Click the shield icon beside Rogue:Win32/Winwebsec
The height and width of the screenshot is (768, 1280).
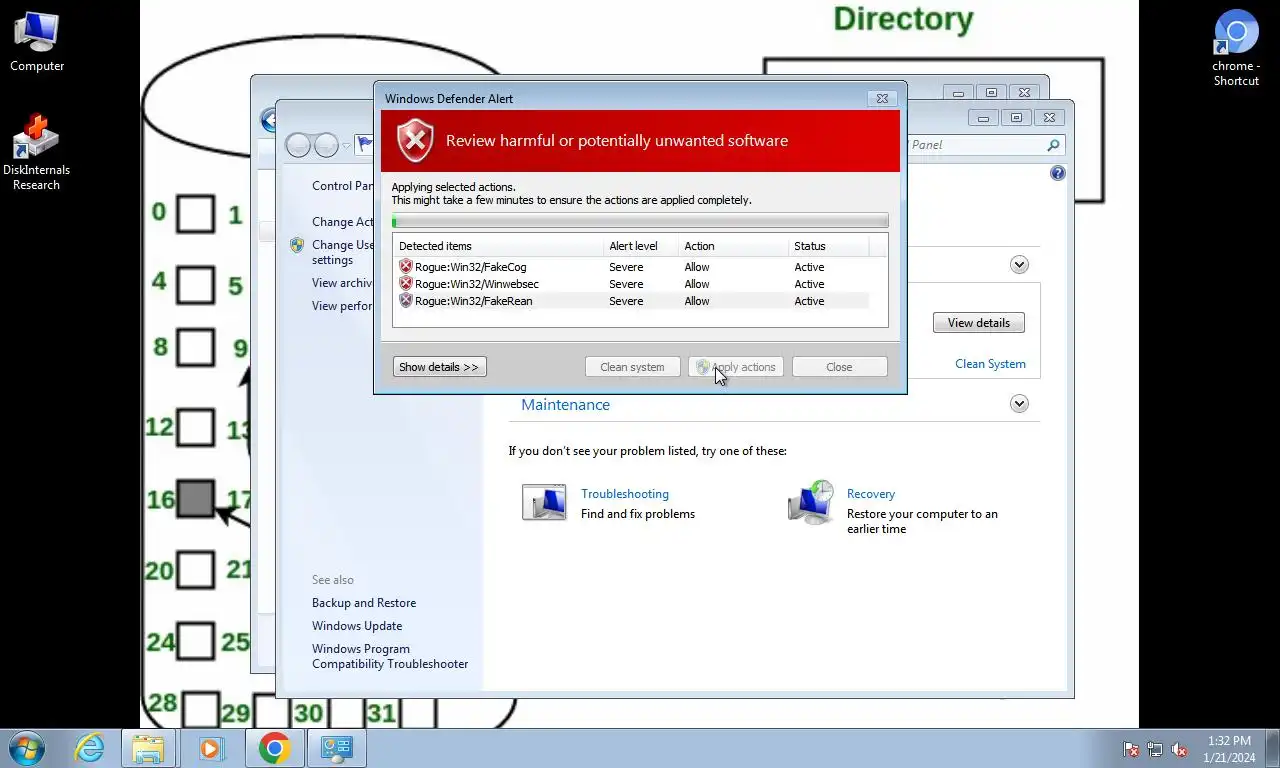[x=405, y=284]
